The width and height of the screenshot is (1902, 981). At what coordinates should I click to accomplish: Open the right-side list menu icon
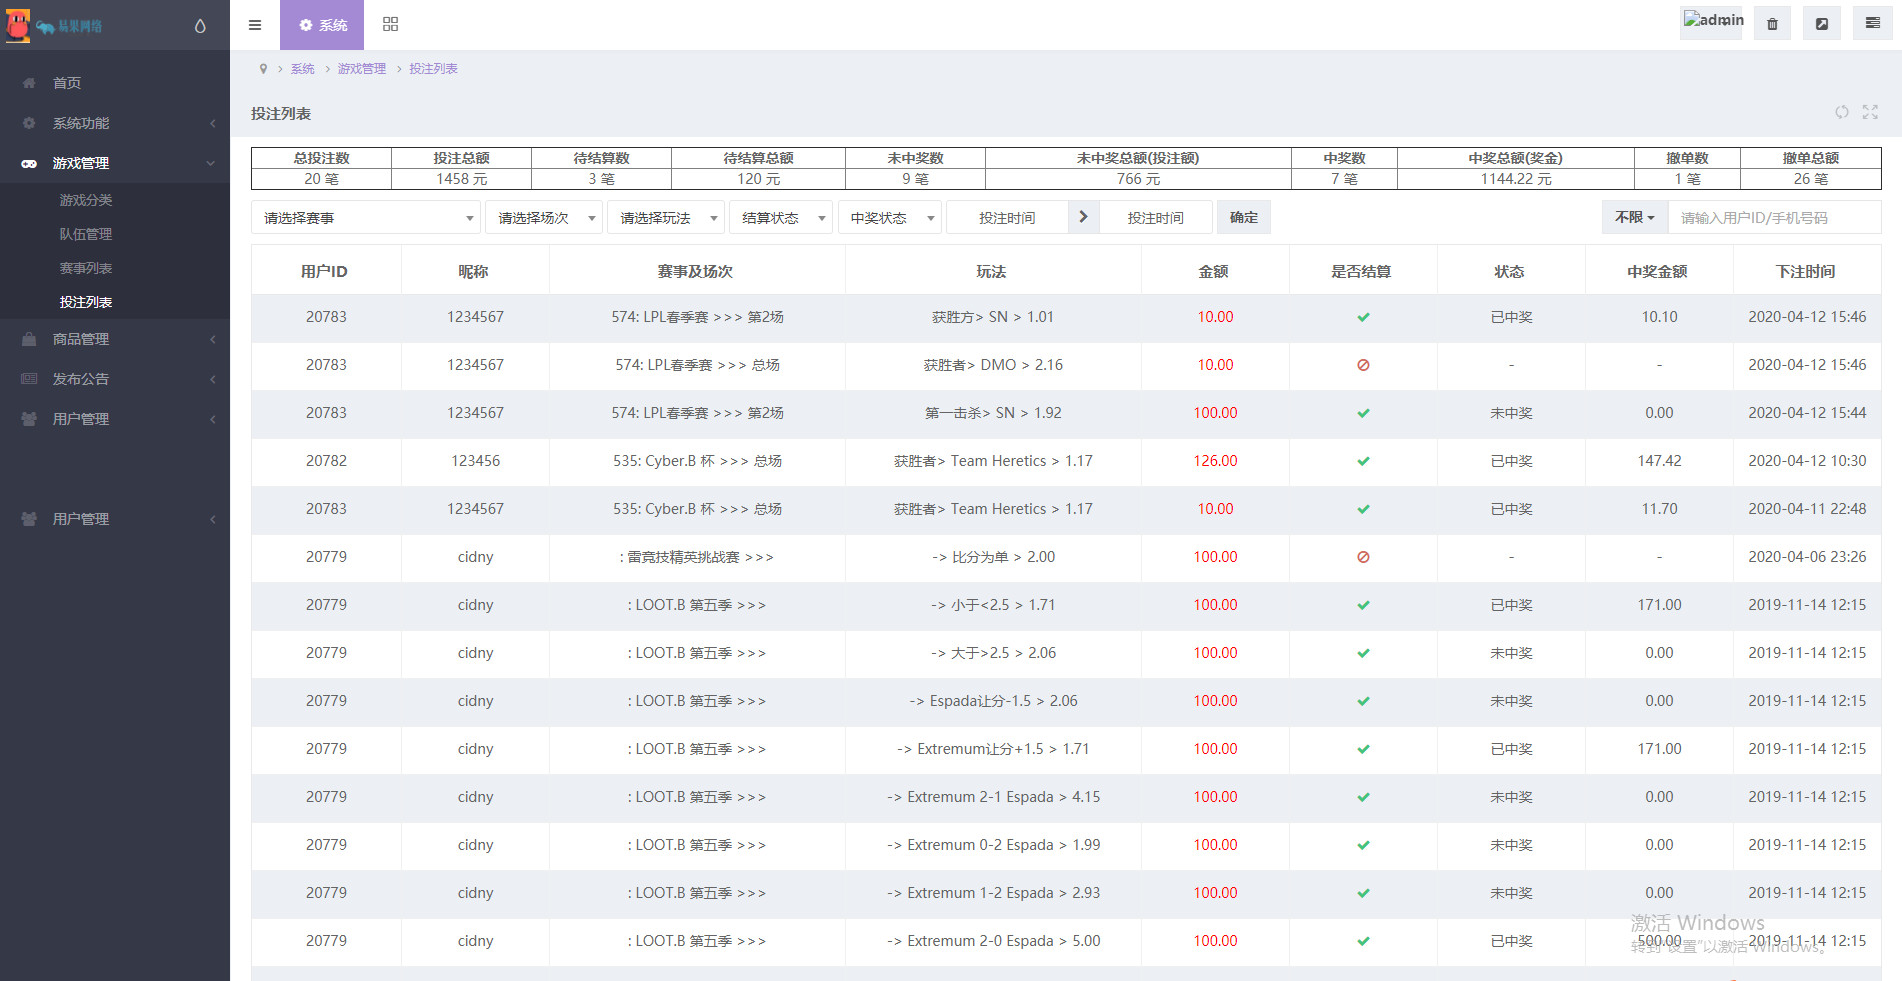(x=1872, y=24)
